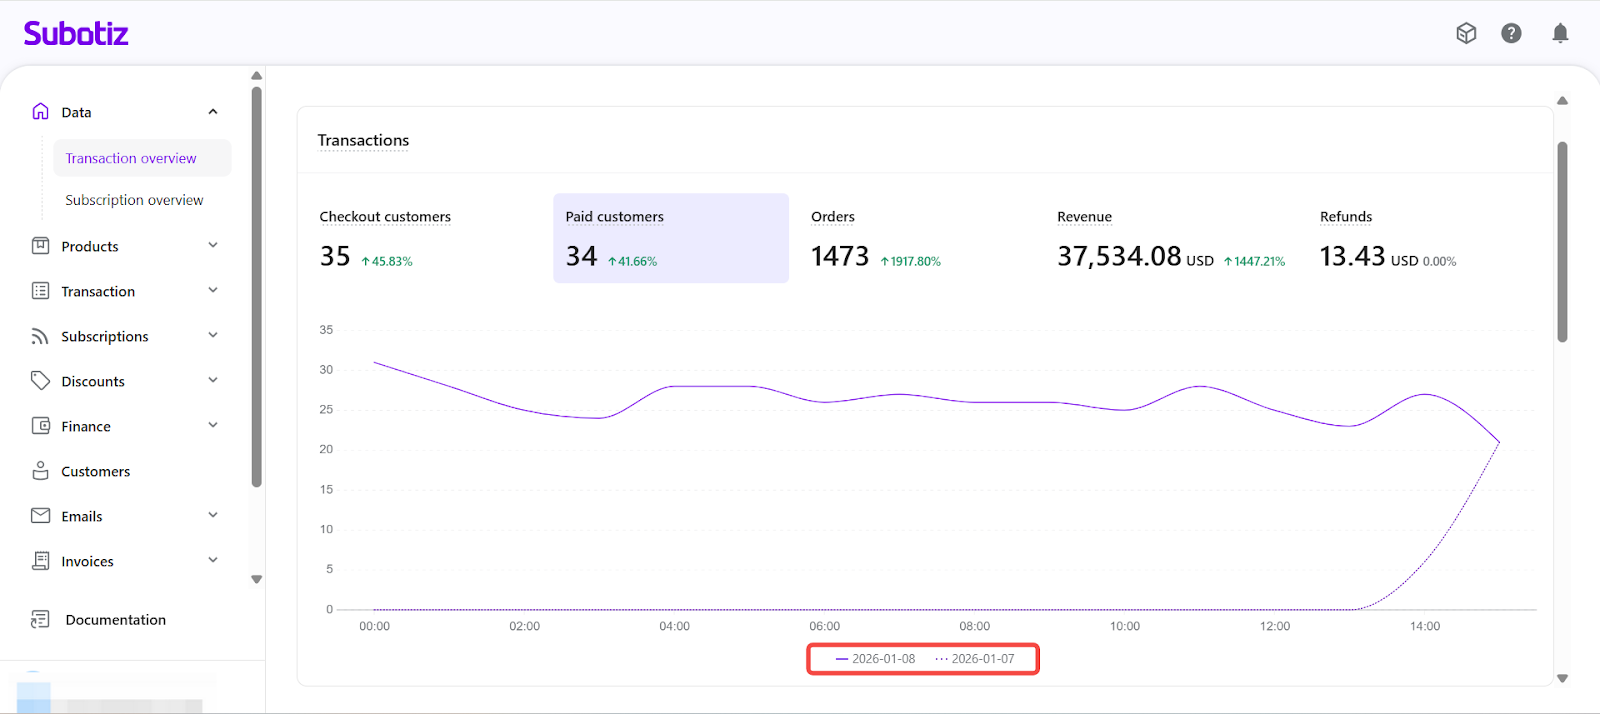Click the Finance wallet icon
Image resolution: width=1600 pixels, height=714 pixels.
point(40,426)
